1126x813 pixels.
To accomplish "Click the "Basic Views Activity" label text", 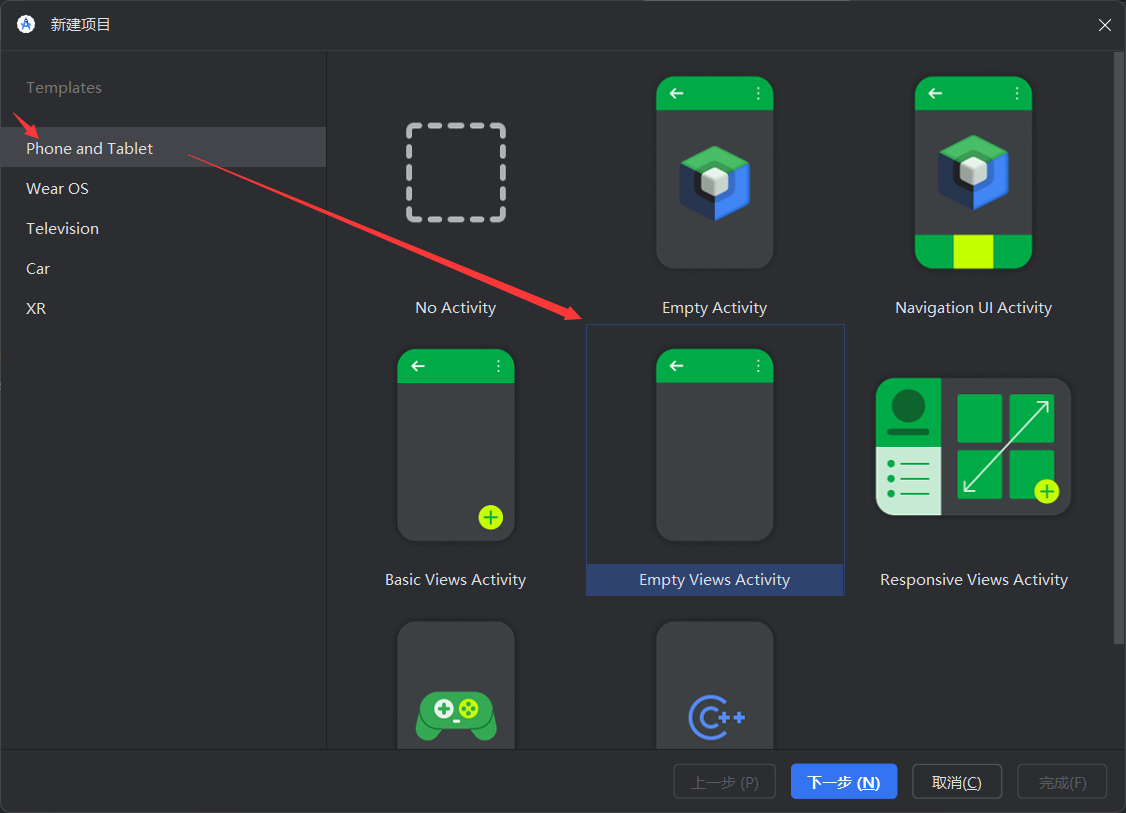I will click(455, 580).
